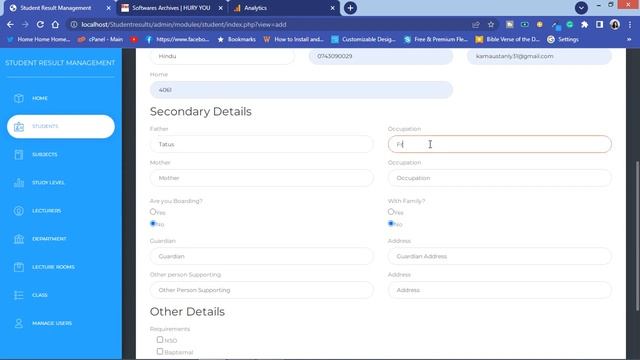The width and height of the screenshot is (640, 360).
Task: Open the Lecturers sidebar item
Action: [x=47, y=211]
